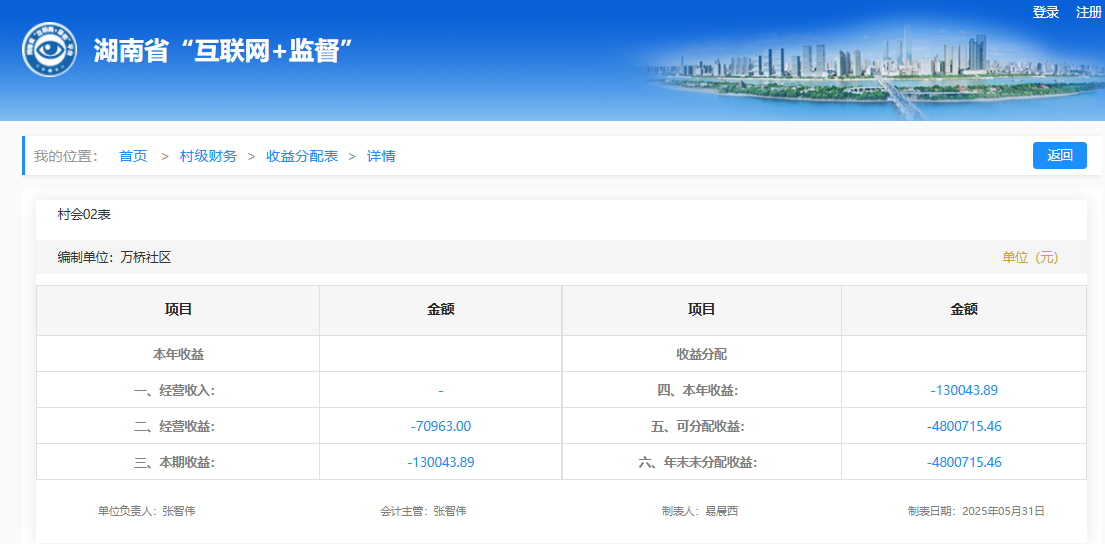This screenshot has height=544, width=1105.
Task: Click the right 金额 column header
Action: tap(964, 309)
